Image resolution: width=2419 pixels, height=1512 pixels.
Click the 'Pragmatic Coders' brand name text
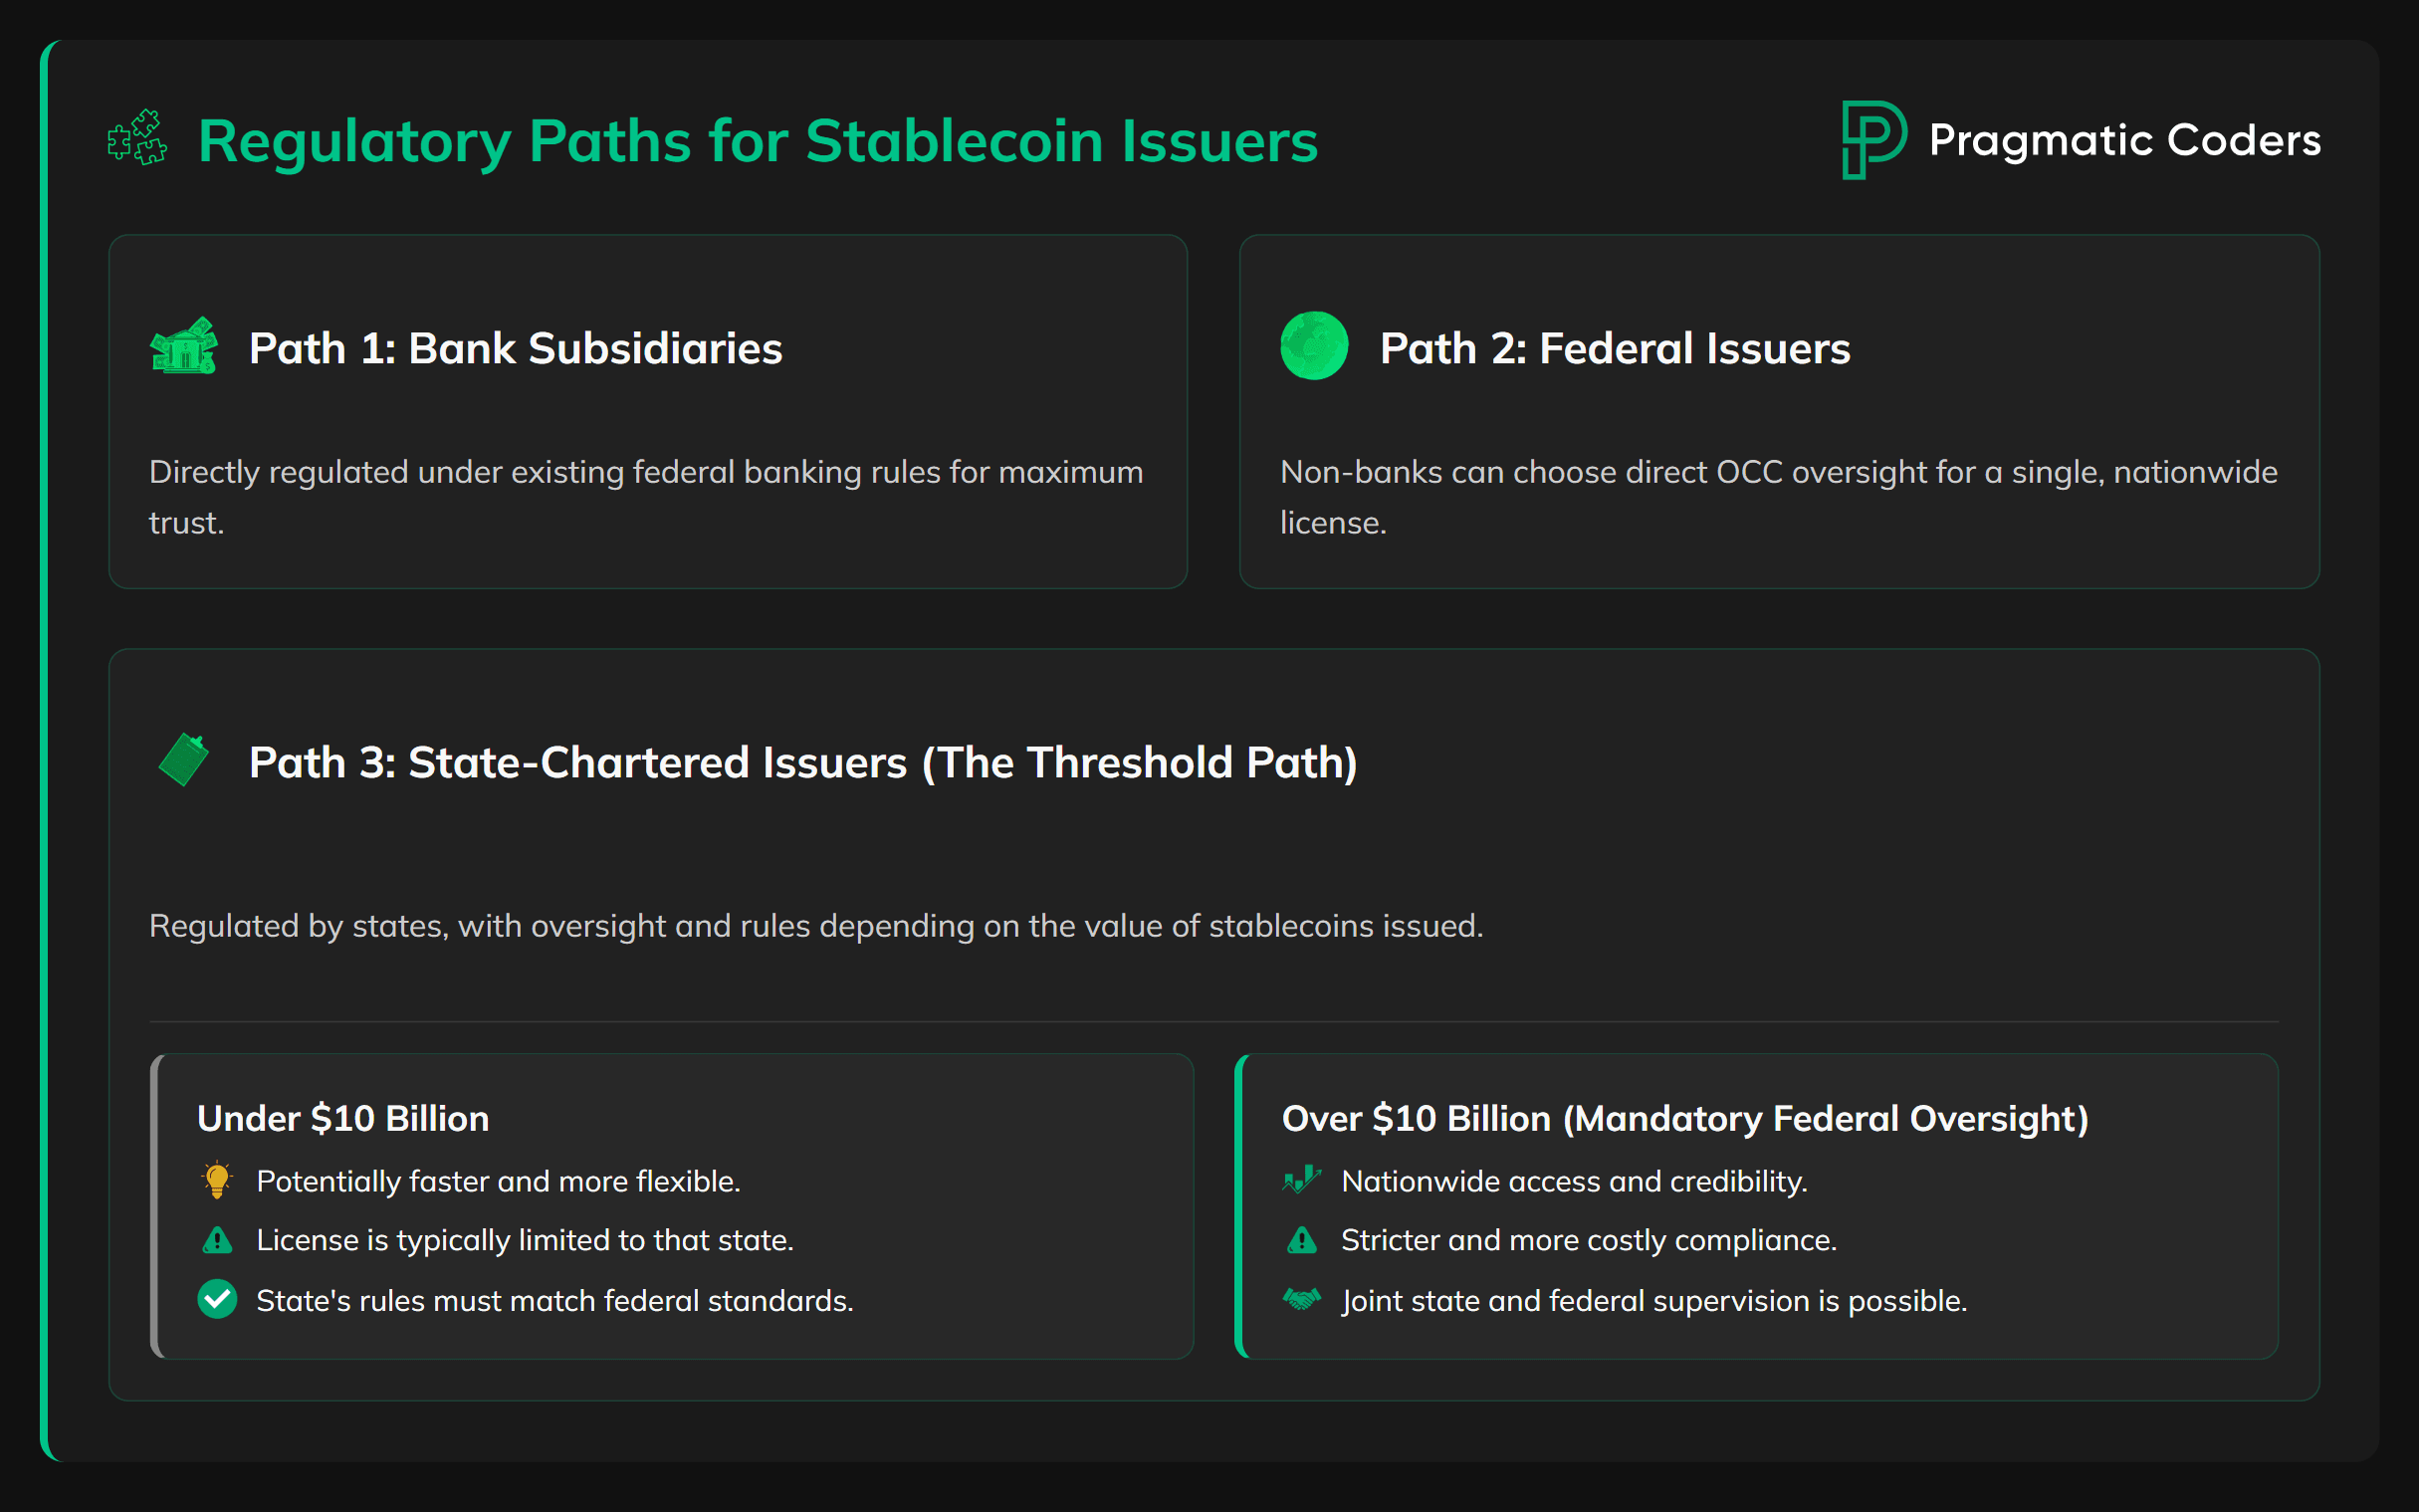click(x=2124, y=140)
